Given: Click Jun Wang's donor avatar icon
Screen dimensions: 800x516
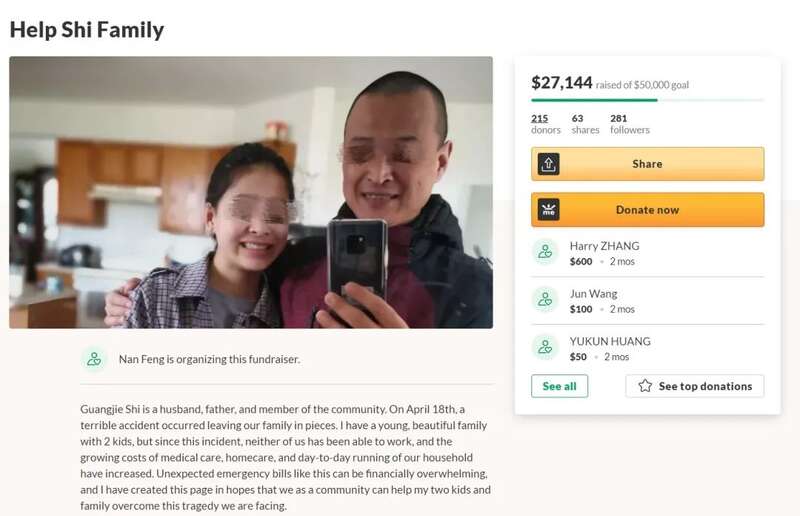Looking at the screenshot, I should (x=545, y=301).
